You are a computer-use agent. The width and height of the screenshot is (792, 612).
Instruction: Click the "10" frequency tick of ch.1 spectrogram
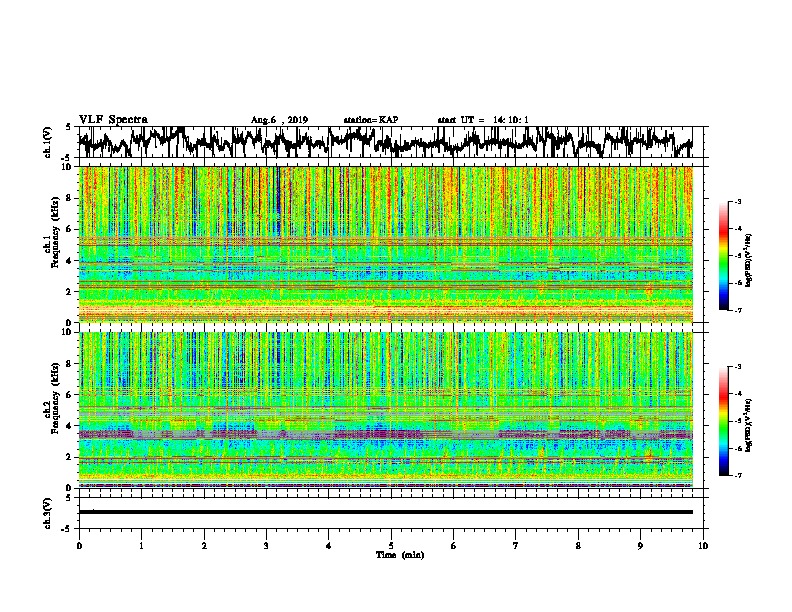[x=67, y=167]
